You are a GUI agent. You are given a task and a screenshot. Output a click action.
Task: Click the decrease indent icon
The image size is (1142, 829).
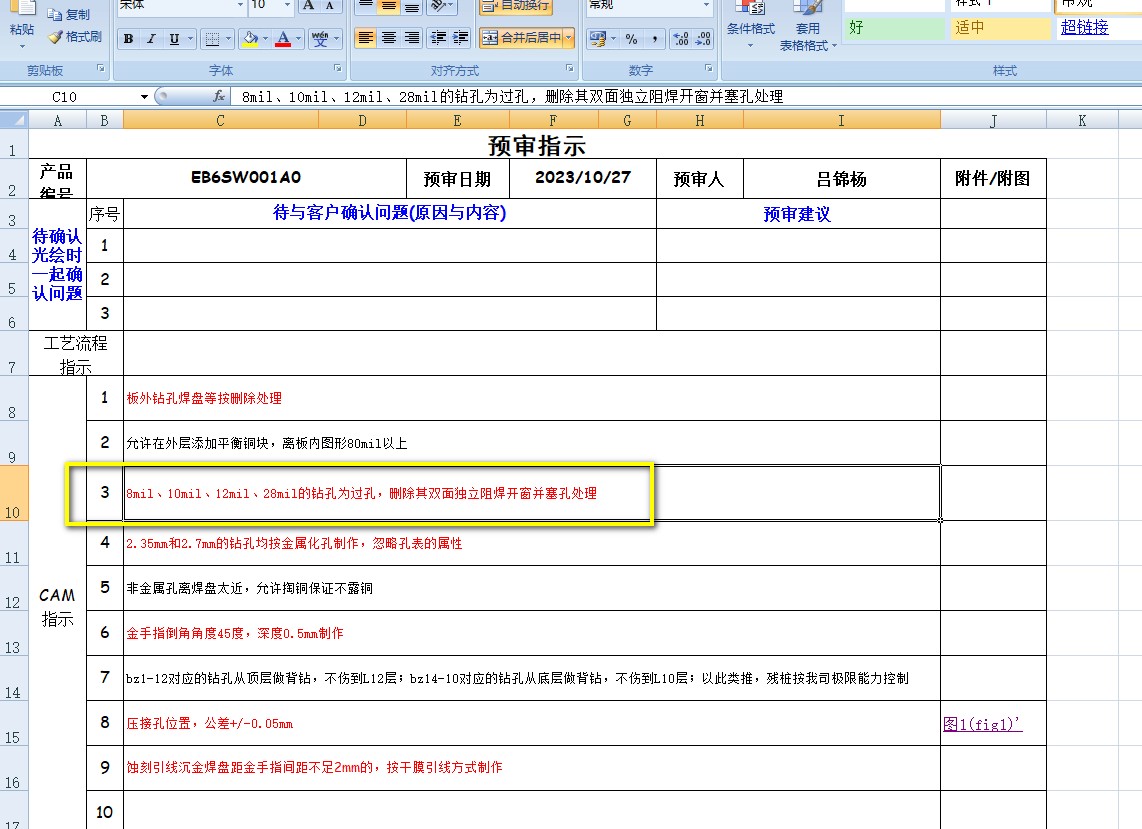(x=438, y=38)
